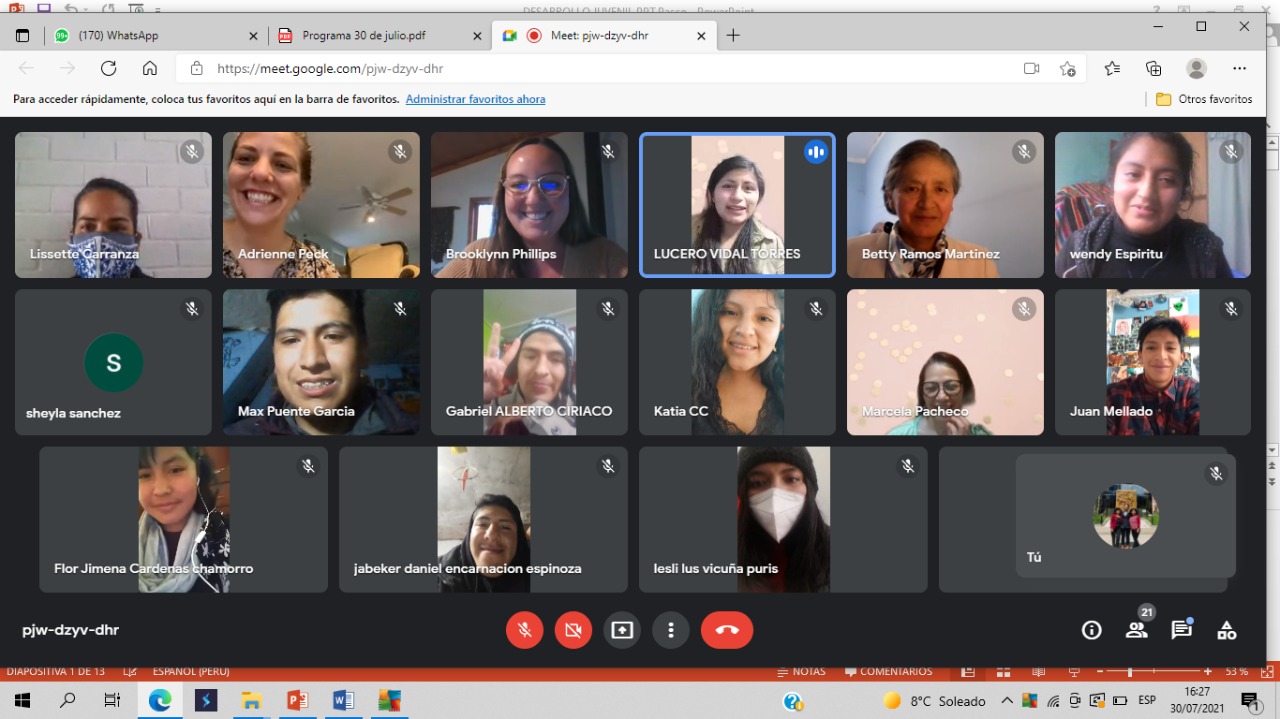Image resolution: width=1280 pixels, height=719 pixels.
Task: Switch to the WhatsApp tab
Action: [156, 35]
